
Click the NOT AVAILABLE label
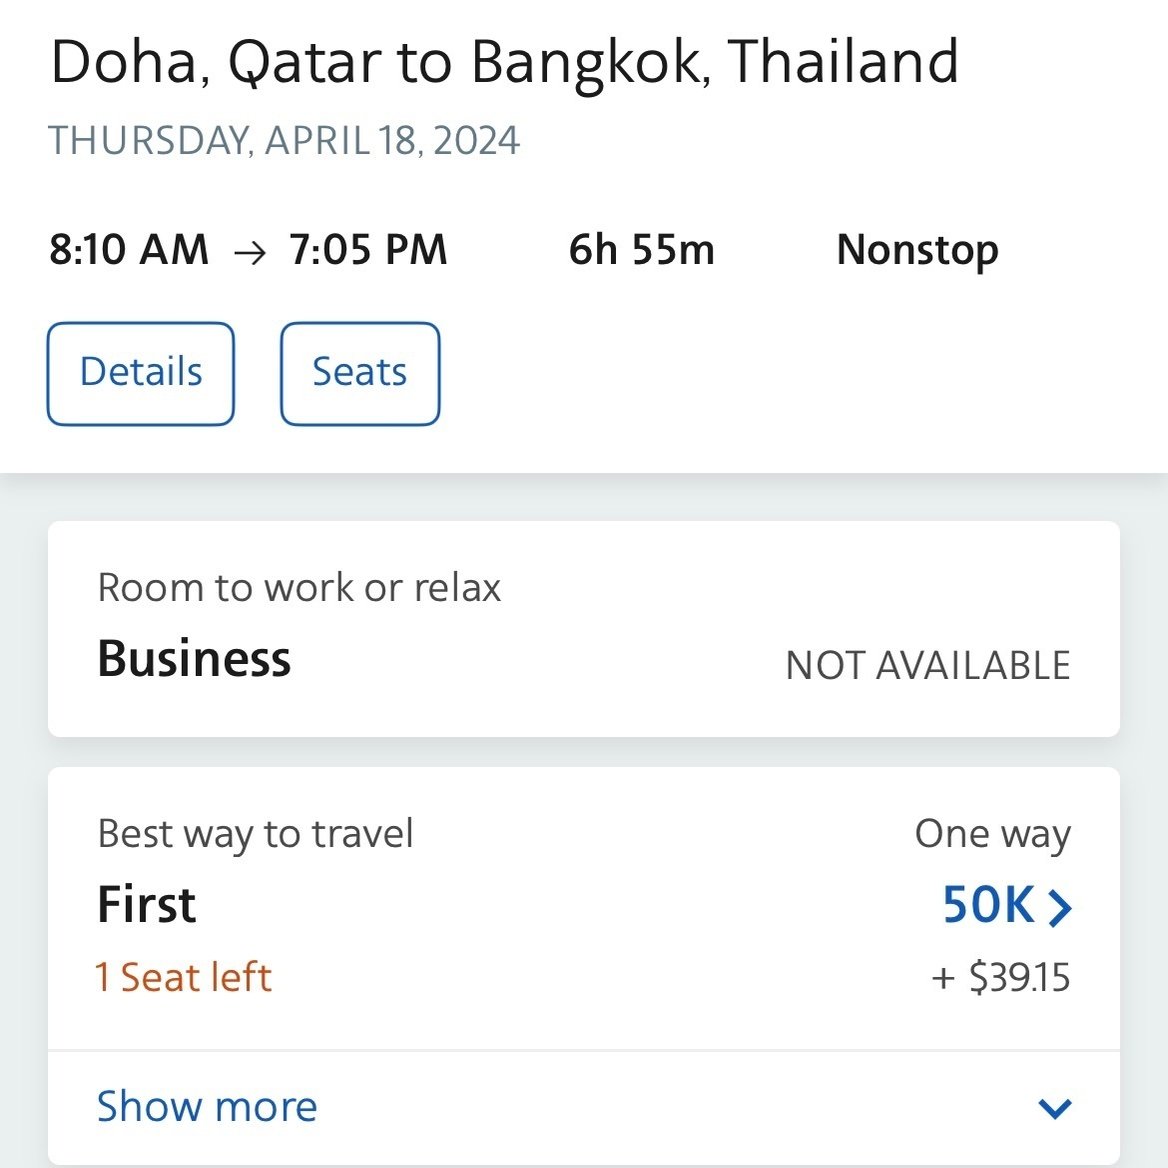point(927,665)
